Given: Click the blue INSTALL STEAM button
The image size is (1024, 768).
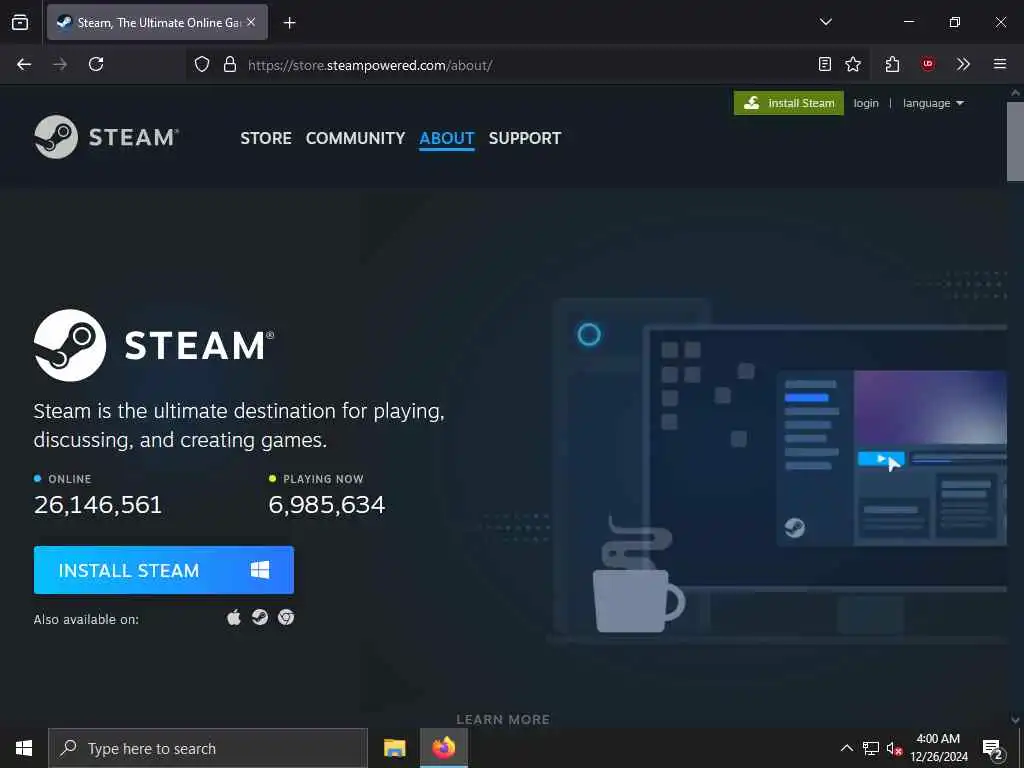Looking at the screenshot, I should pyautogui.click(x=164, y=570).
